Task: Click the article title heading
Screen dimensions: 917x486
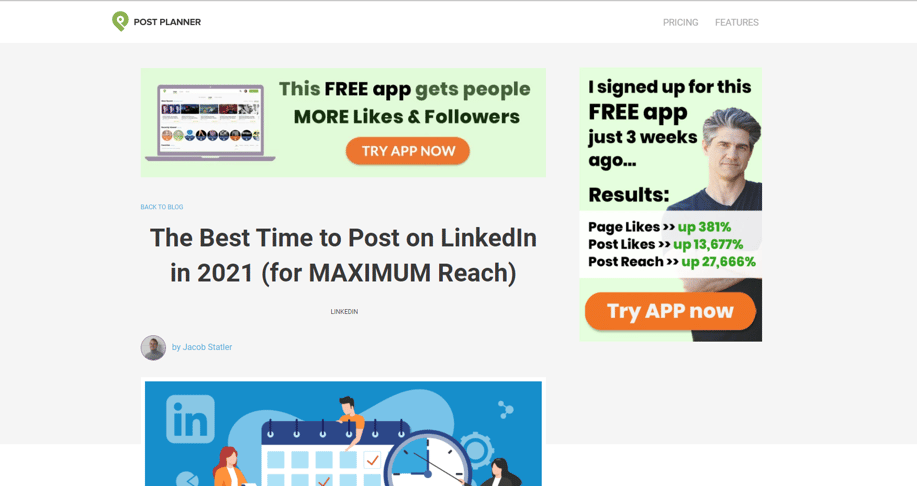Action: pyautogui.click(x=343, y=255)
